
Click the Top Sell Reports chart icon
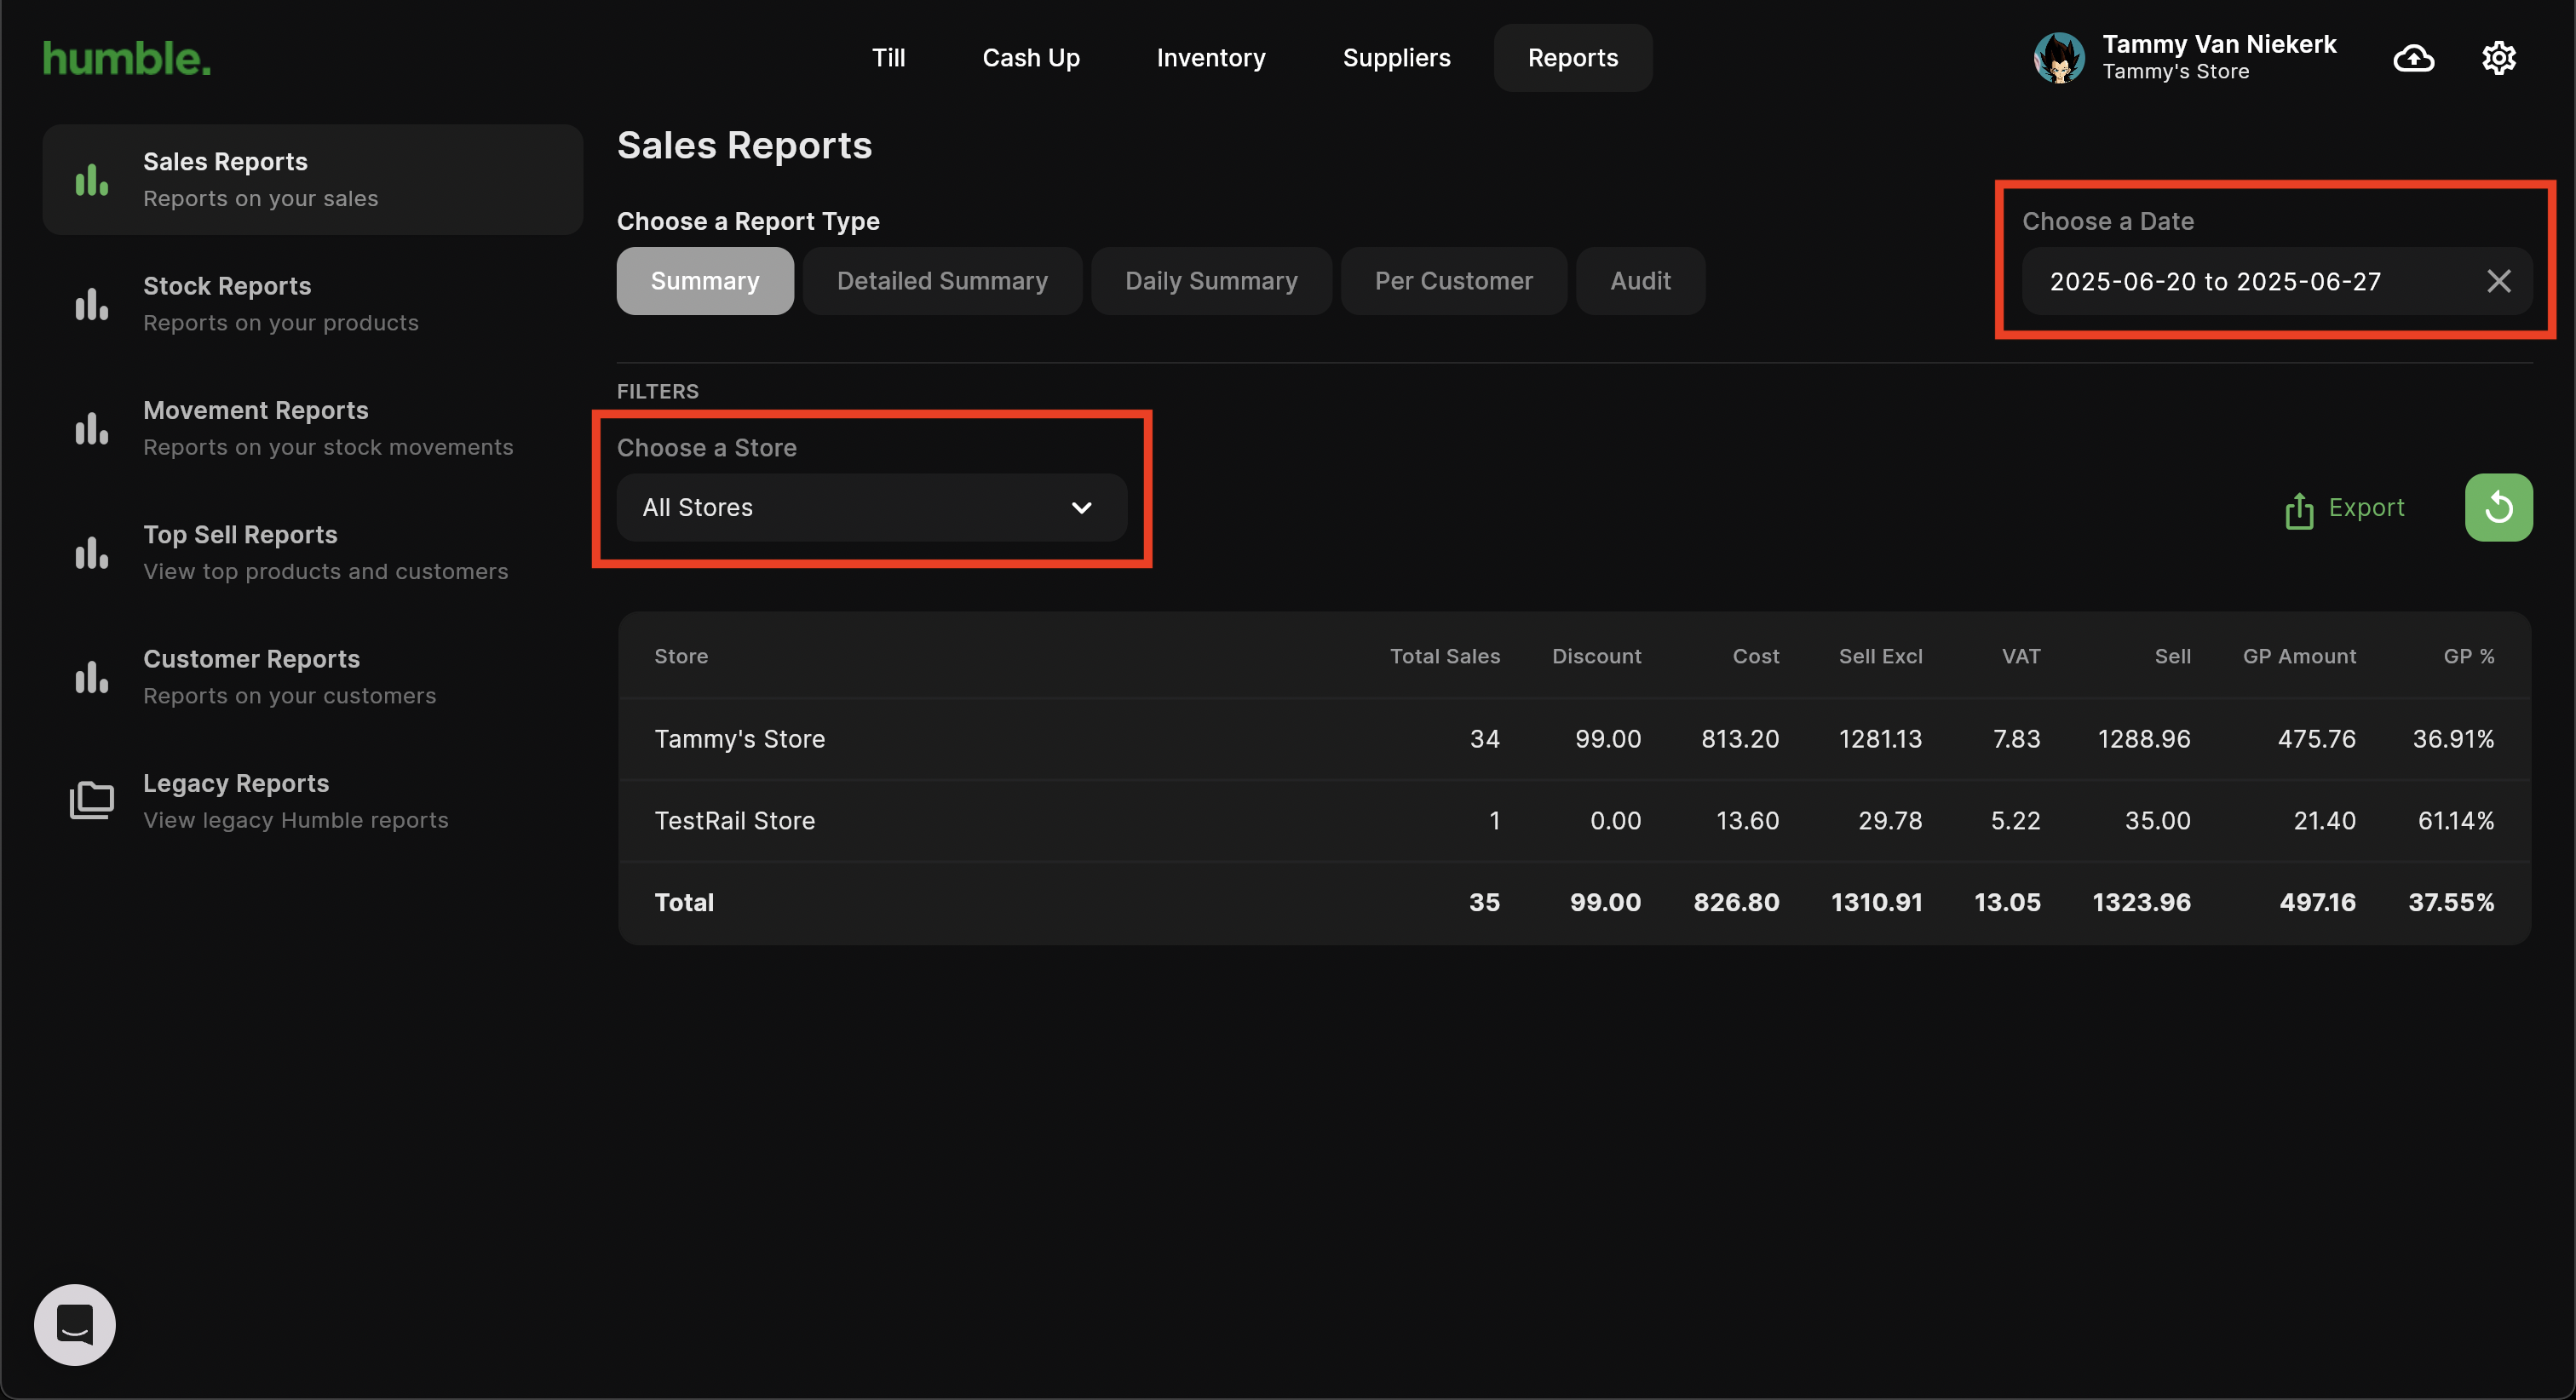92,553
